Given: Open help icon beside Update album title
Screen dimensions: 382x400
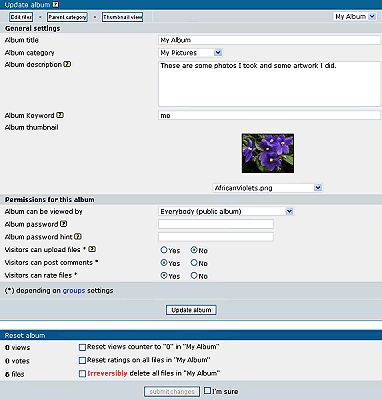Looking at the screenshot, I should click(x=56, y=5).
